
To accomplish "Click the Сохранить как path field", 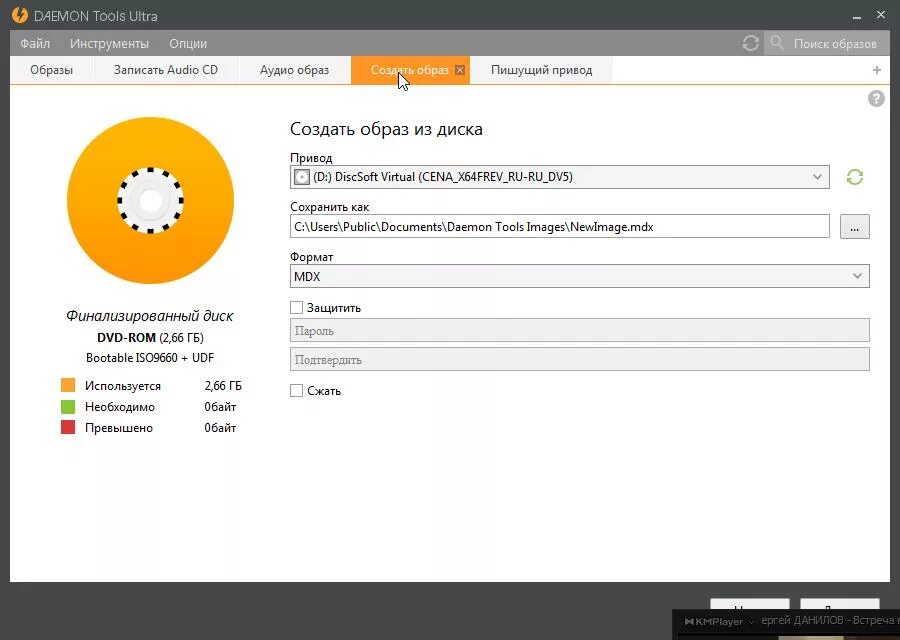I will tap(560, 227).
